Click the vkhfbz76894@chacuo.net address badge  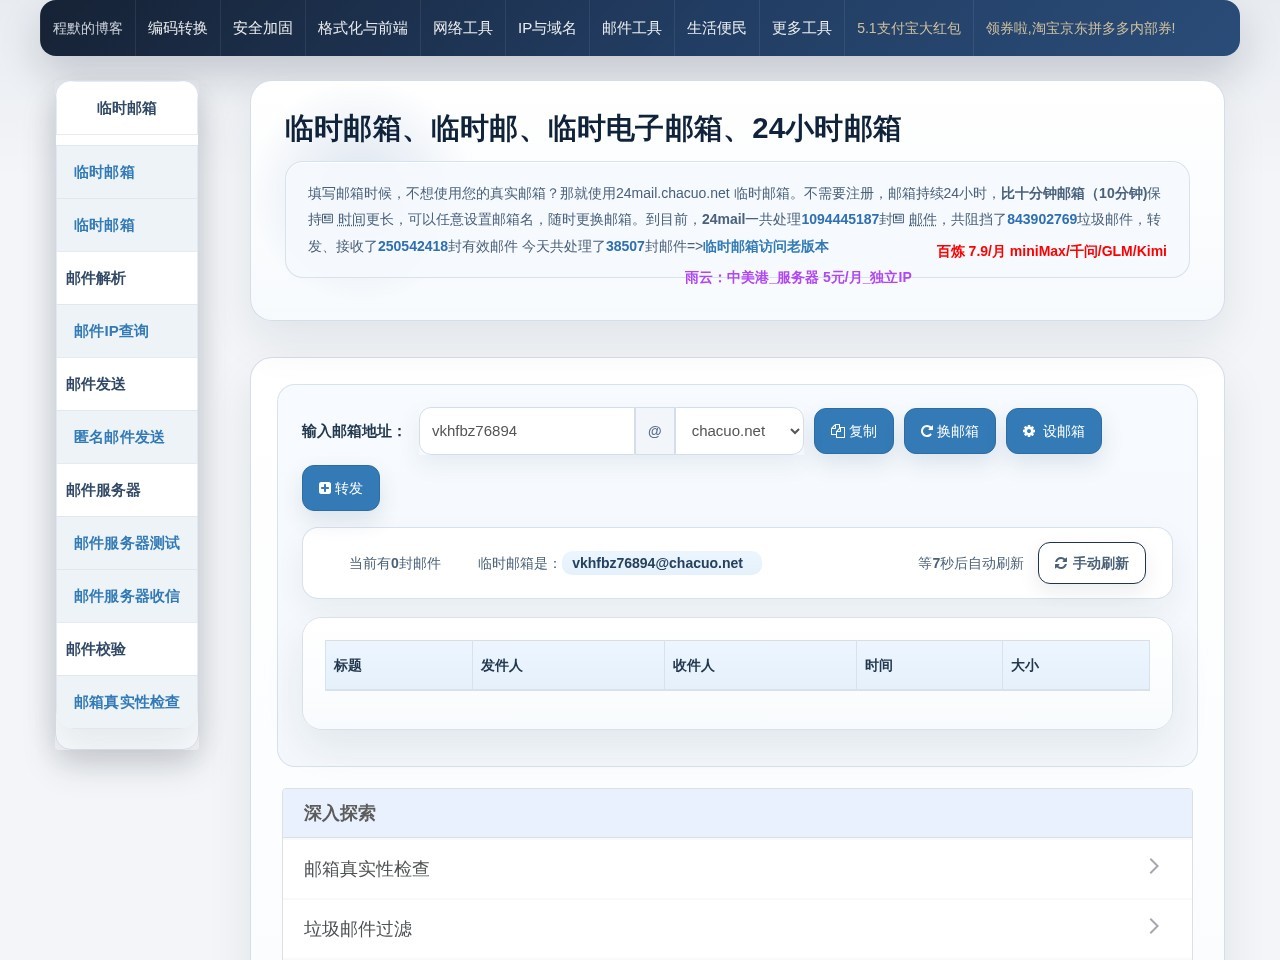click(x=661, y=563)
